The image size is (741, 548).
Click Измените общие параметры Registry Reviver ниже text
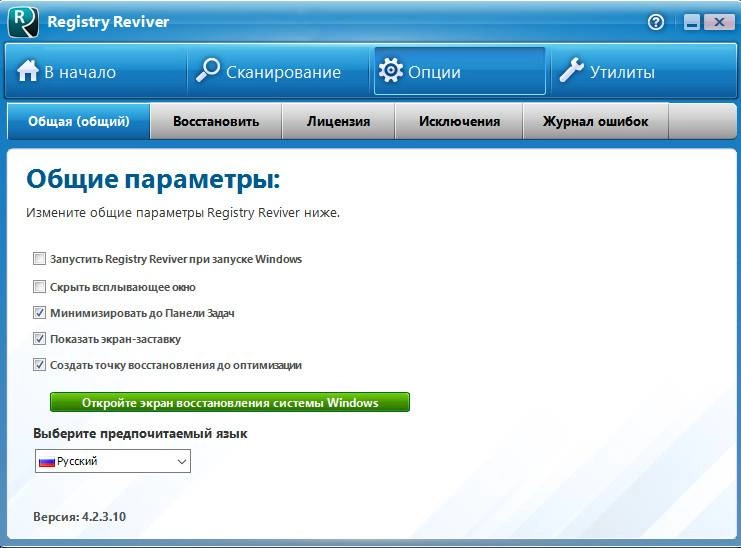click(x=182, y=213)
